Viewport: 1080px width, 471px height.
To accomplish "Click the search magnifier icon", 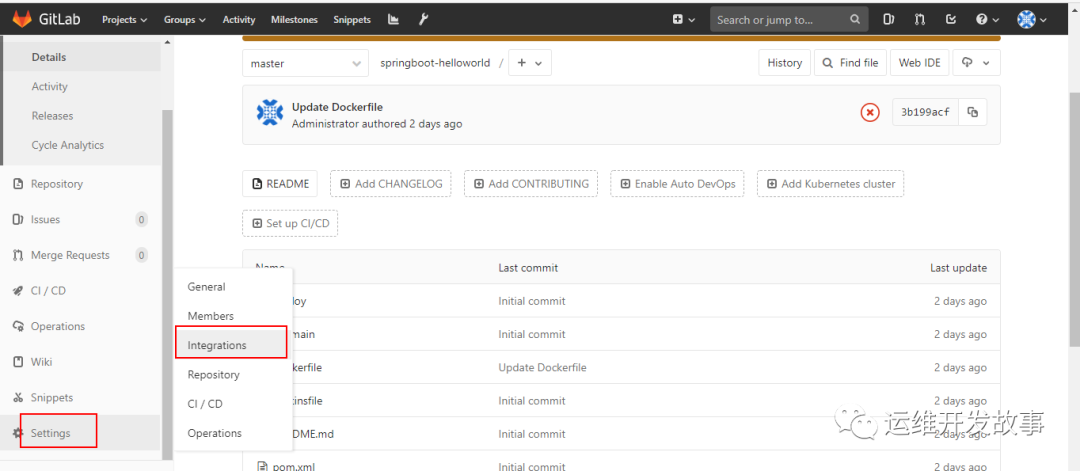I will (x=855, y=20).
